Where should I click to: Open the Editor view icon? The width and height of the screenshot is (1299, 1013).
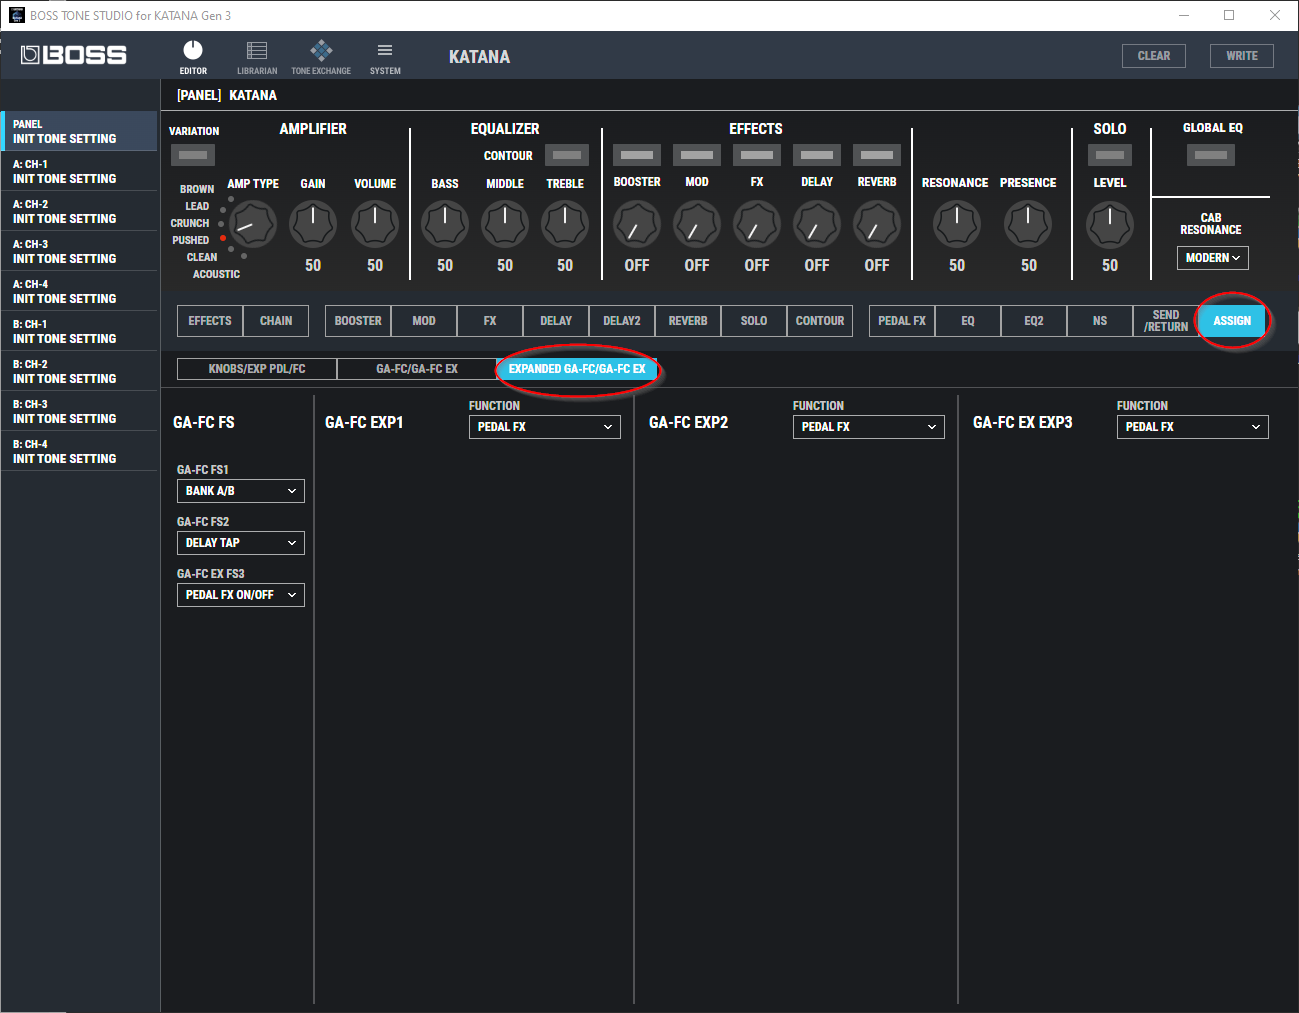tap(193, 51)
